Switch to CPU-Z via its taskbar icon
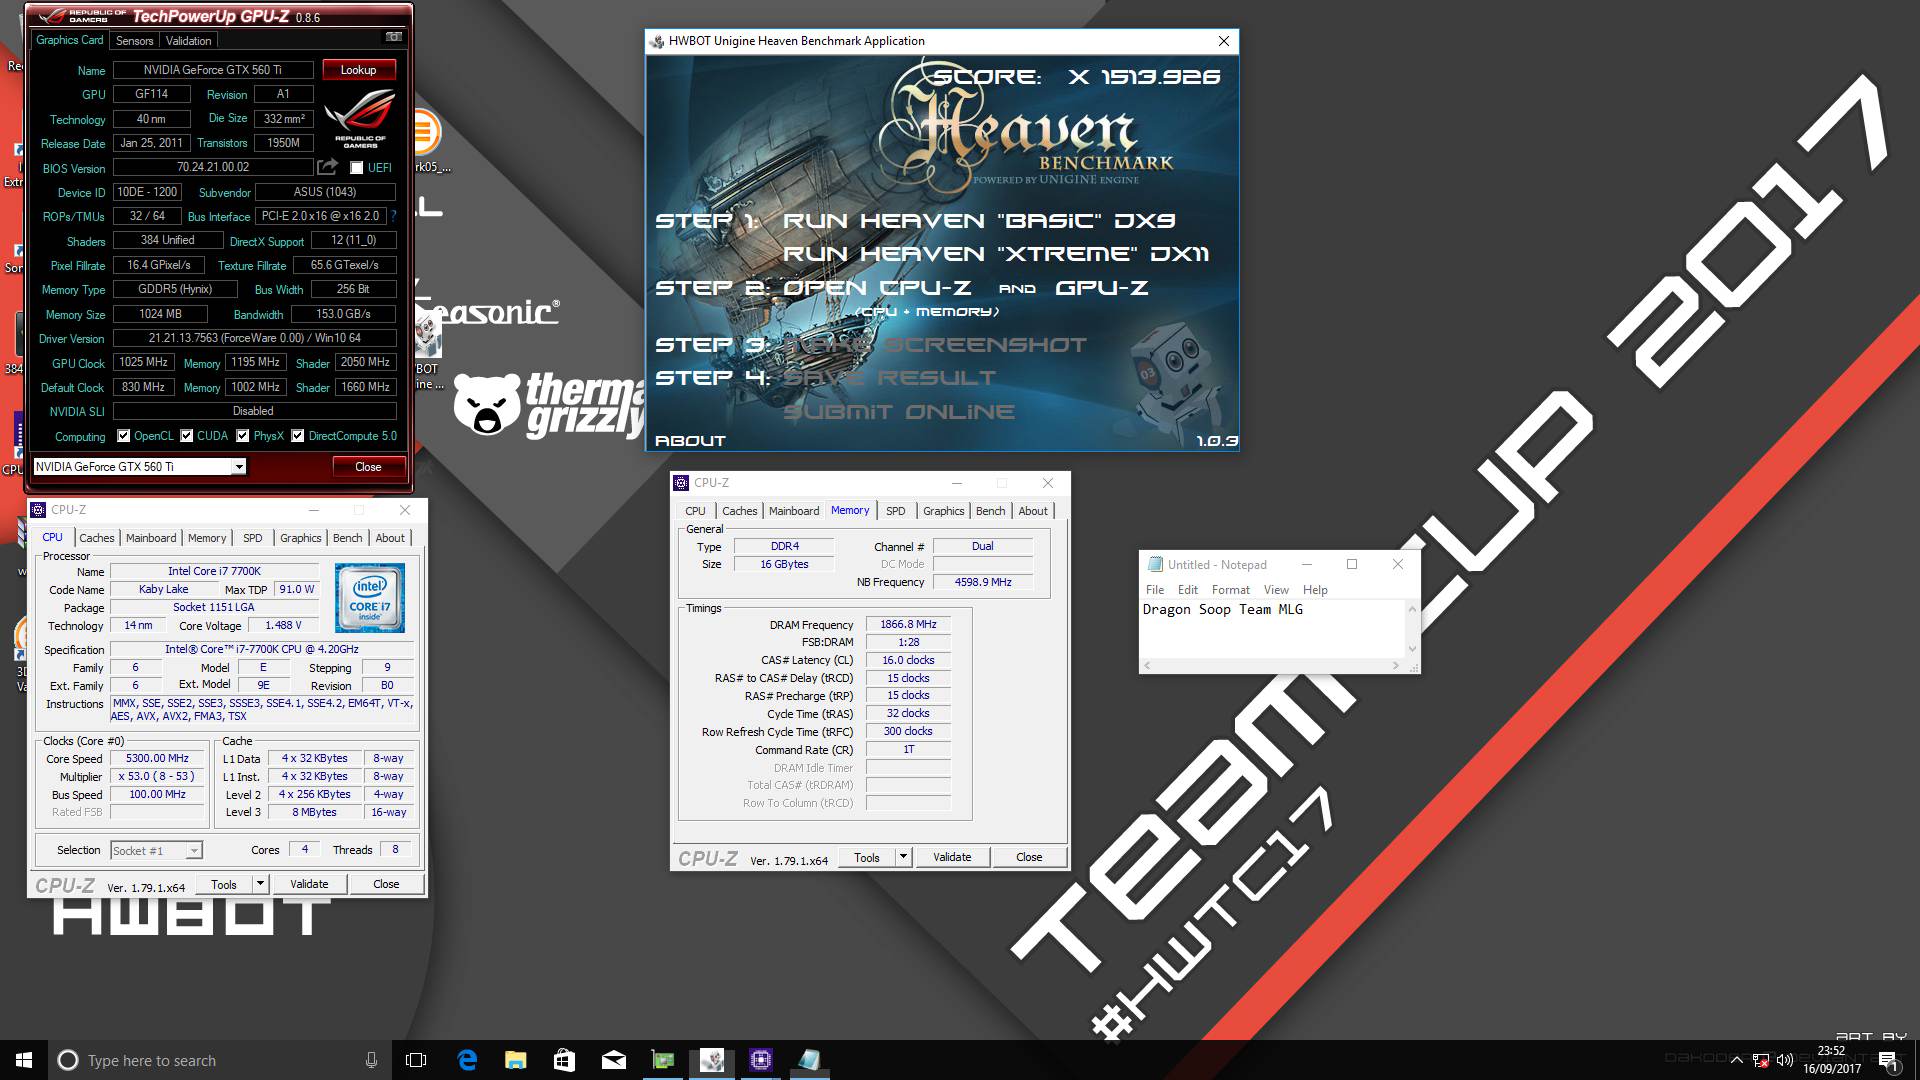The width and height of the screenshot is (1920, 1080). 760,1060
